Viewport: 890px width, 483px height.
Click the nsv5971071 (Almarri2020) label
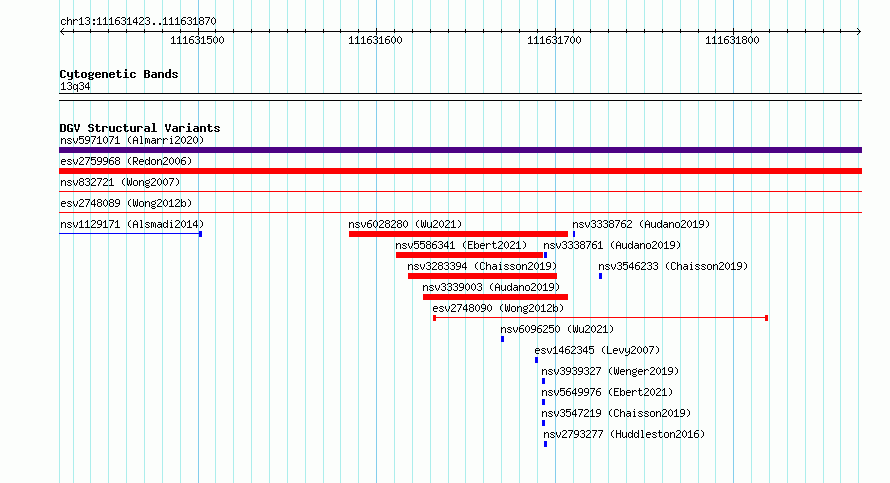[x=132, y=140]
